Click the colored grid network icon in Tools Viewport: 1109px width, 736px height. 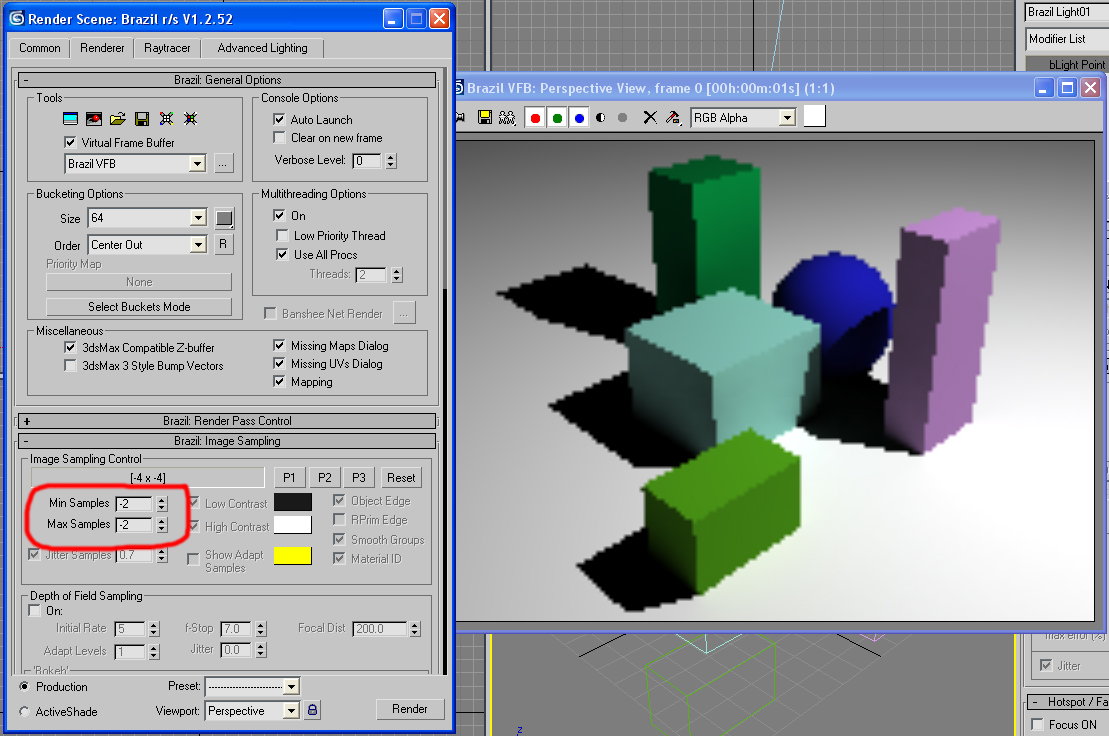[190, 119]
